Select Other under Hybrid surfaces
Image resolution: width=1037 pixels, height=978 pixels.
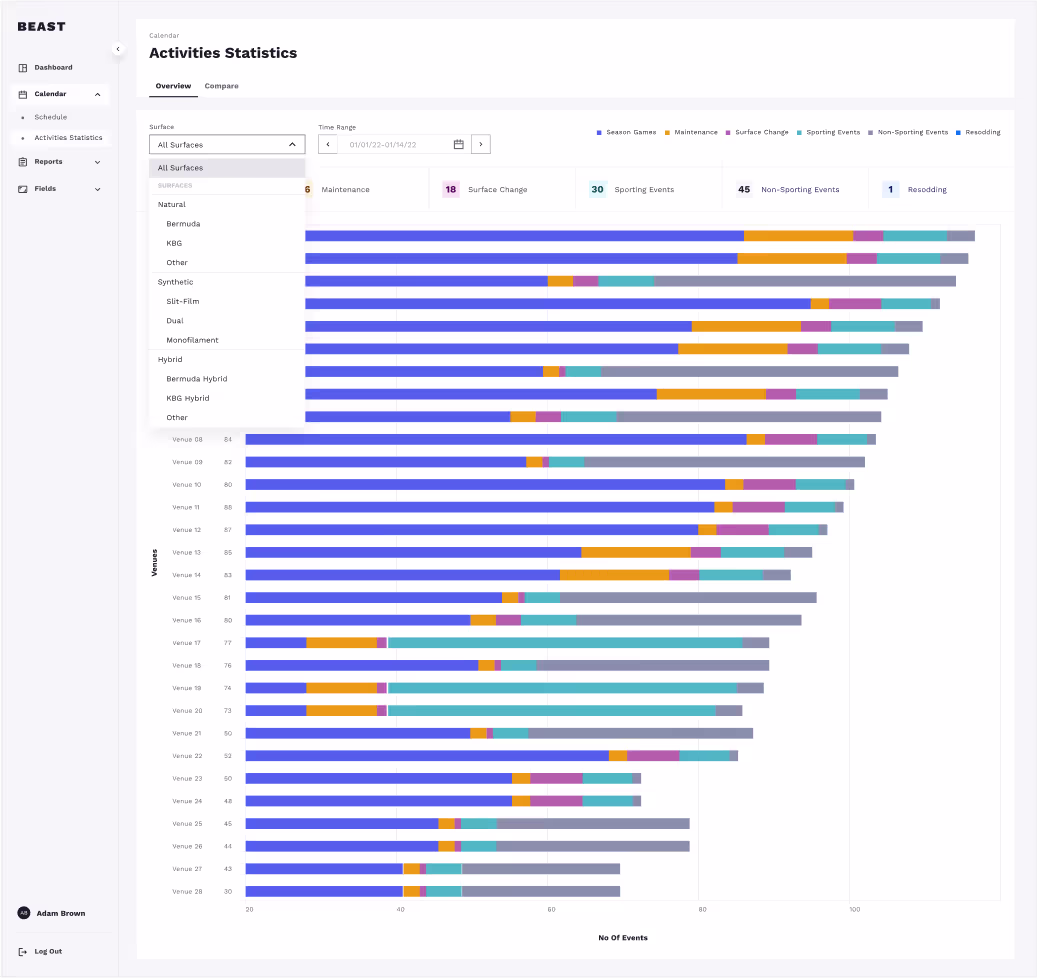(227, 417)
